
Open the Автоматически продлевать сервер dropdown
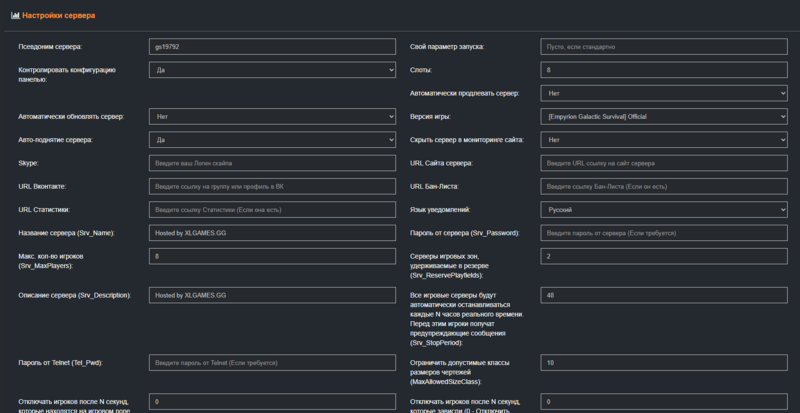(x=664, y=93)
